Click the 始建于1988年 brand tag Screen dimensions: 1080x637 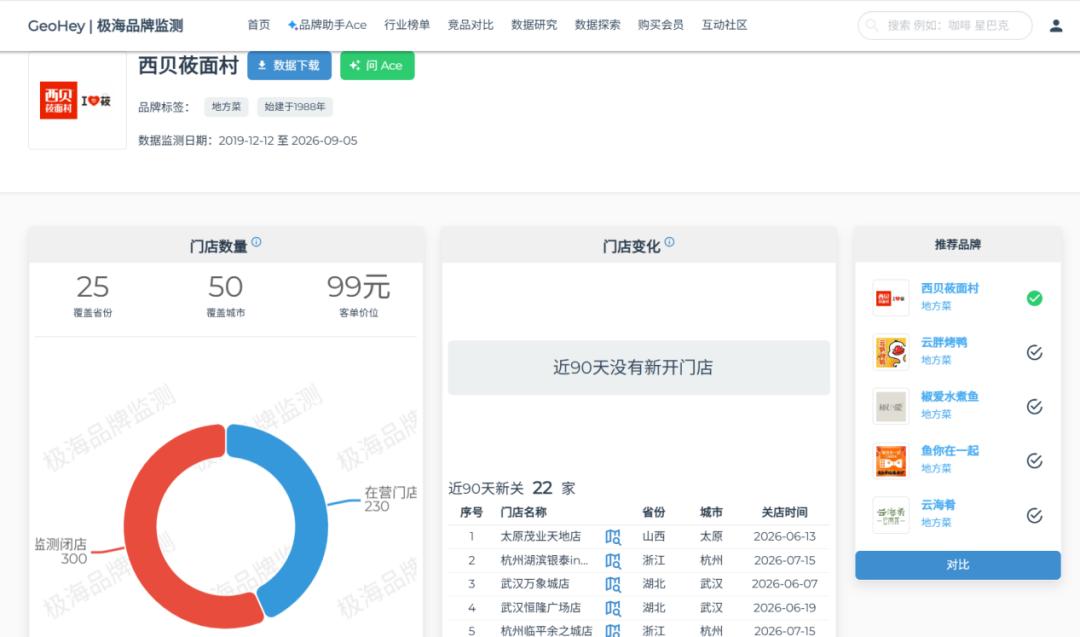click(295, 107)
